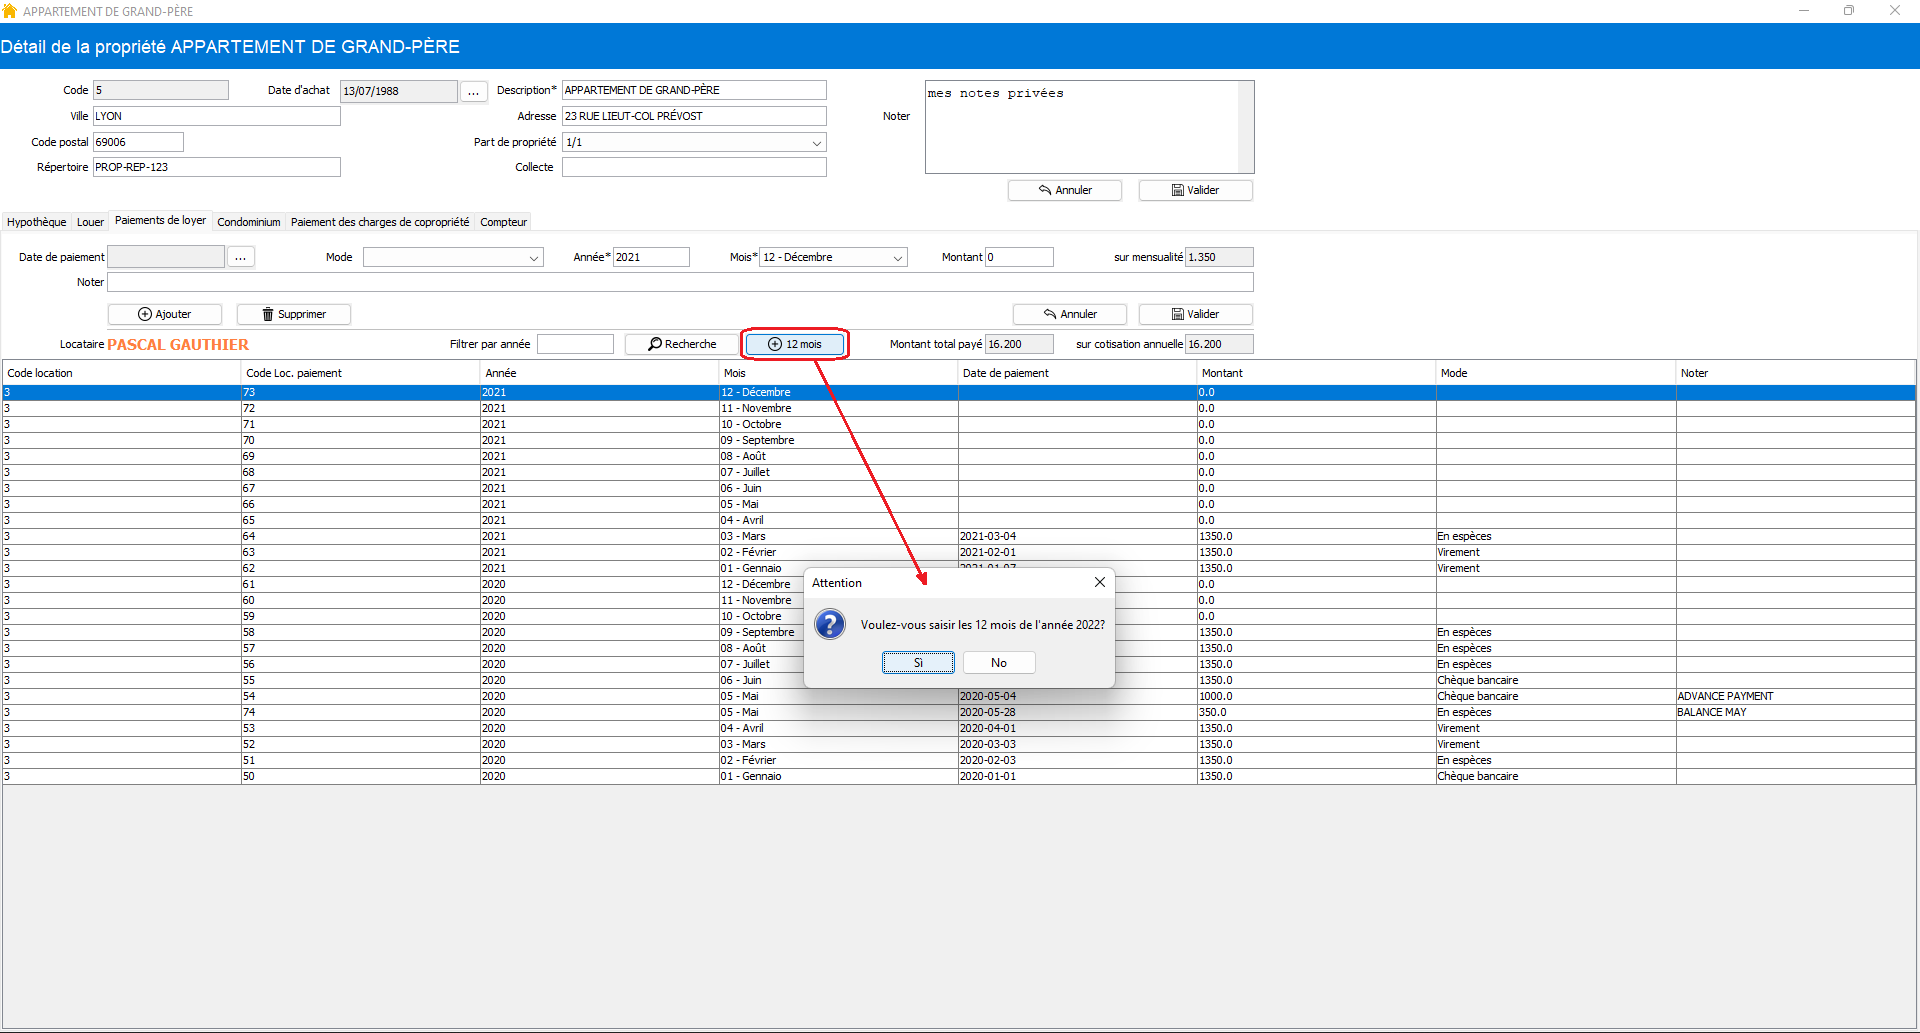Click the 12 mois button
The height and width of the screenshot is (1033, 1920).
(795, 344)
